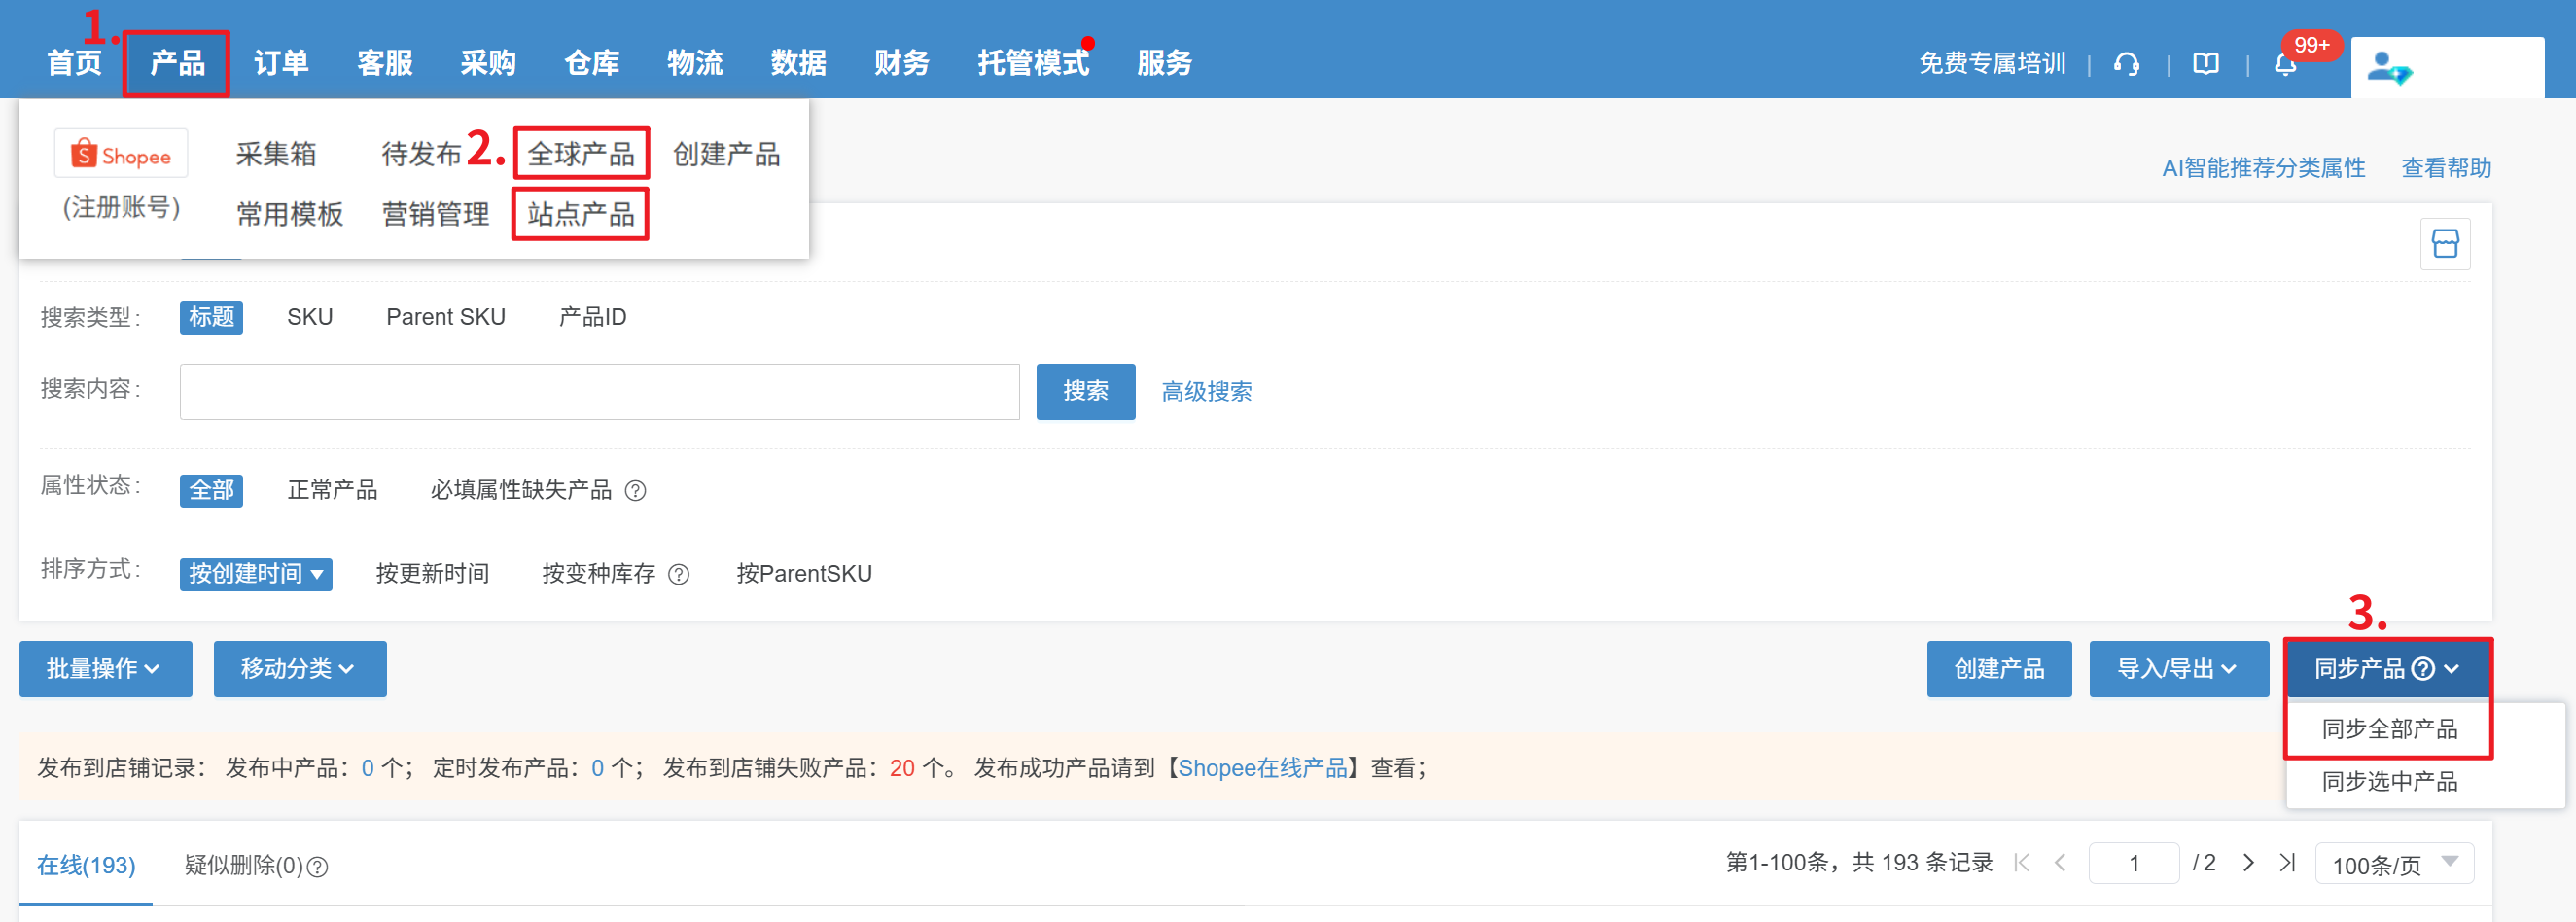Screen dimensions: 2576x922
Task: Select 按更新时间 sort option
Action: click(x=432, y=574)
